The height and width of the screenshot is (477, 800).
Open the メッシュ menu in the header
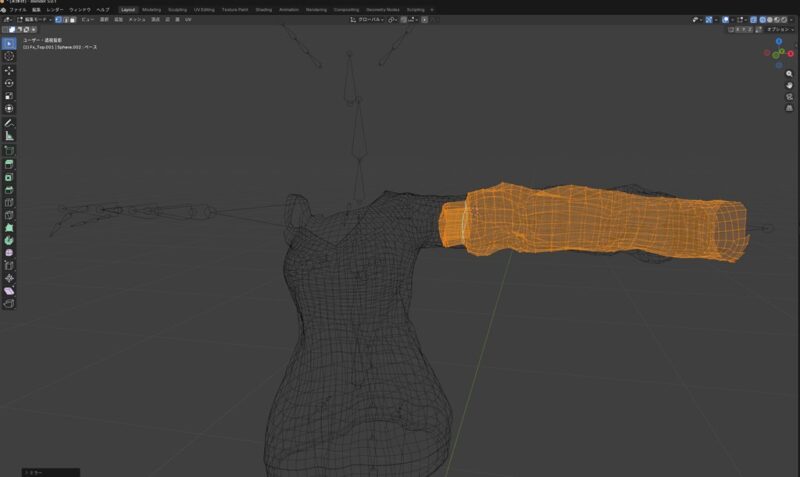(x=137, y=19)
